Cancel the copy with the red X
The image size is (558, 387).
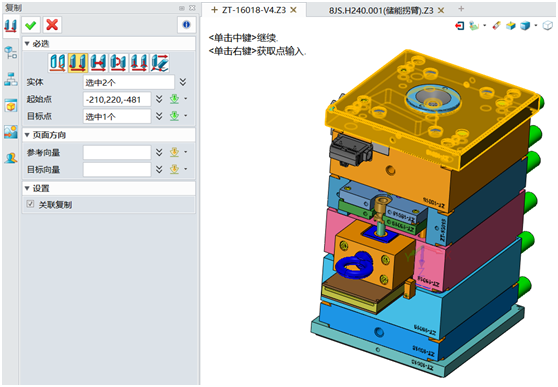52,25
